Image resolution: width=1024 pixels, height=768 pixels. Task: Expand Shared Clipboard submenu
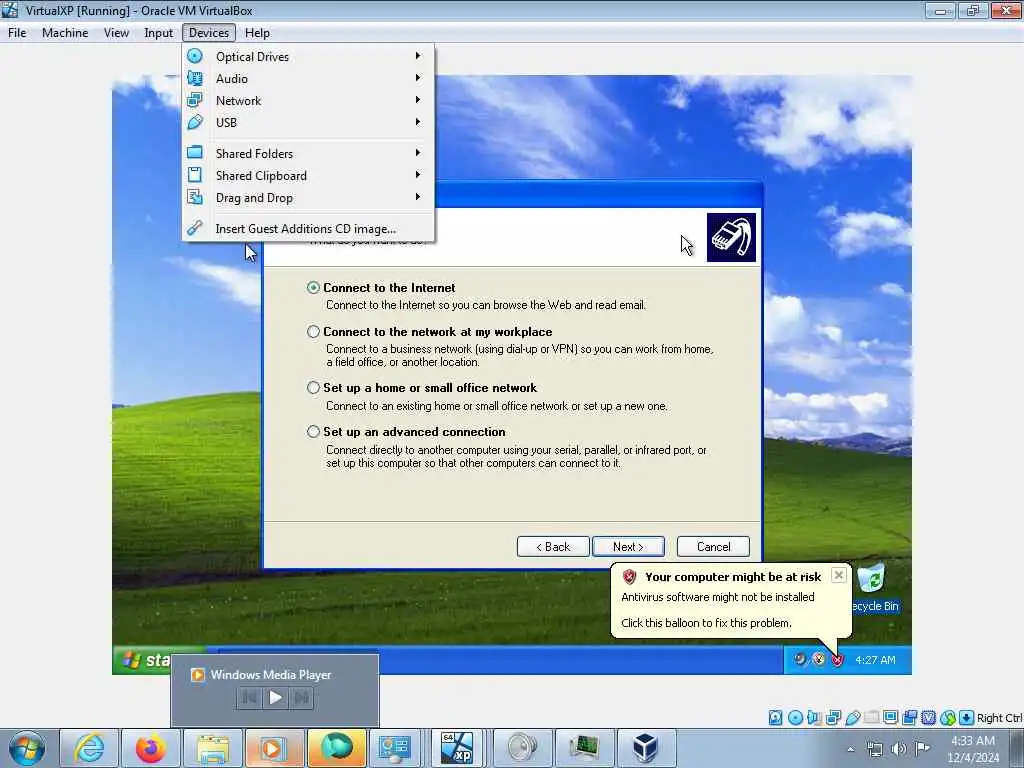pyautogui.click(x=417, y=174)
